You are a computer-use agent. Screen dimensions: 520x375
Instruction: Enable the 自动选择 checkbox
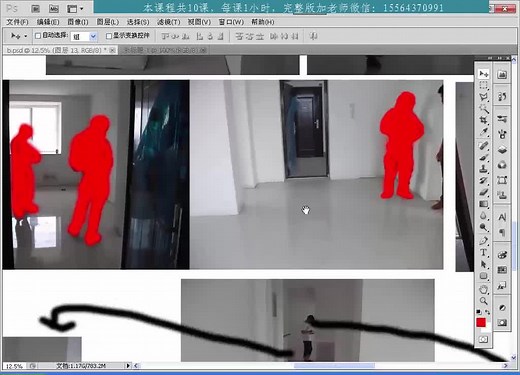(x=38, y=36)
